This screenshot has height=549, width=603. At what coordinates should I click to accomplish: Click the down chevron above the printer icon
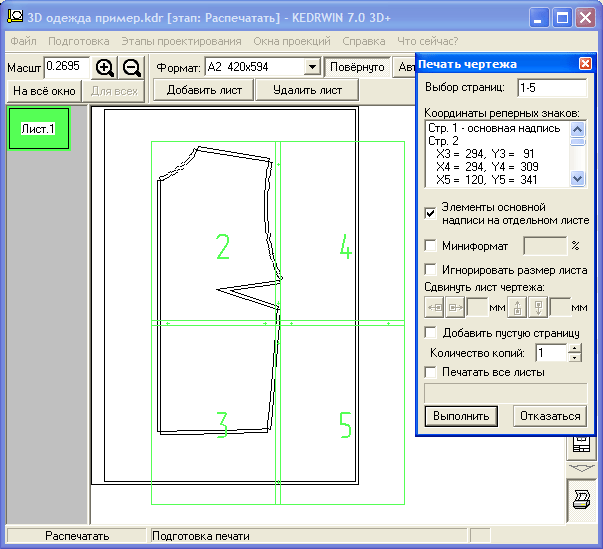581,468
